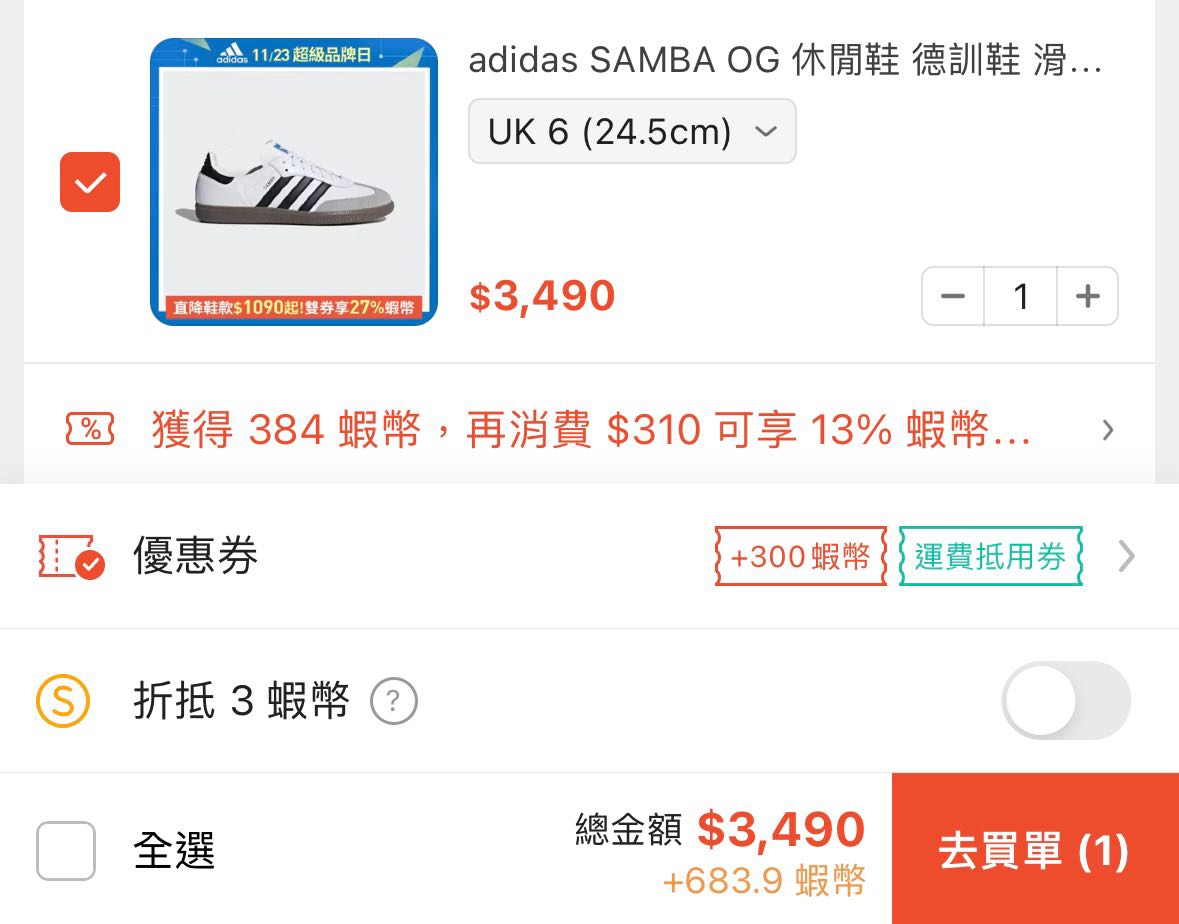Tap the minus icon to decrease quantity
Image resolution: width=1179 pixels, height=924 pixels.
952,295
